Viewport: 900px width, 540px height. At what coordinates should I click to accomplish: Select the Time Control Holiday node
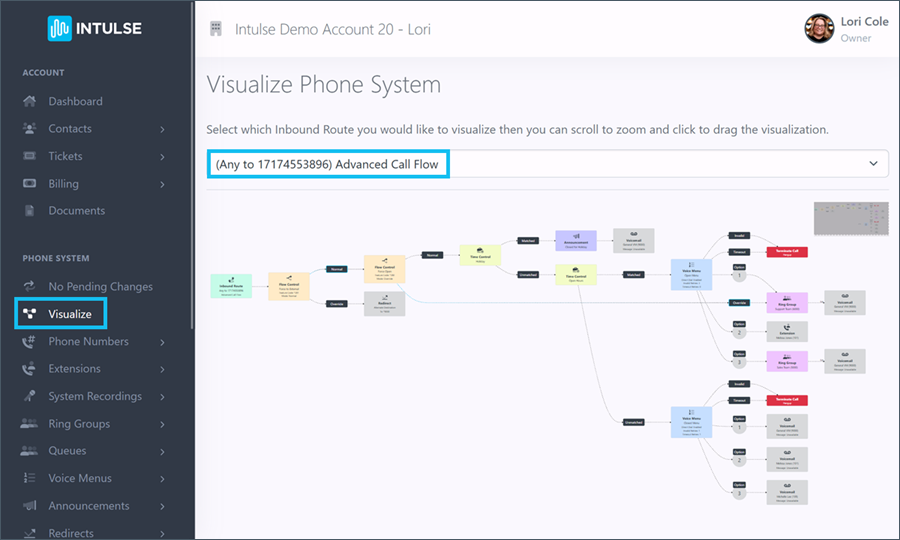click(x=480, y=255)
